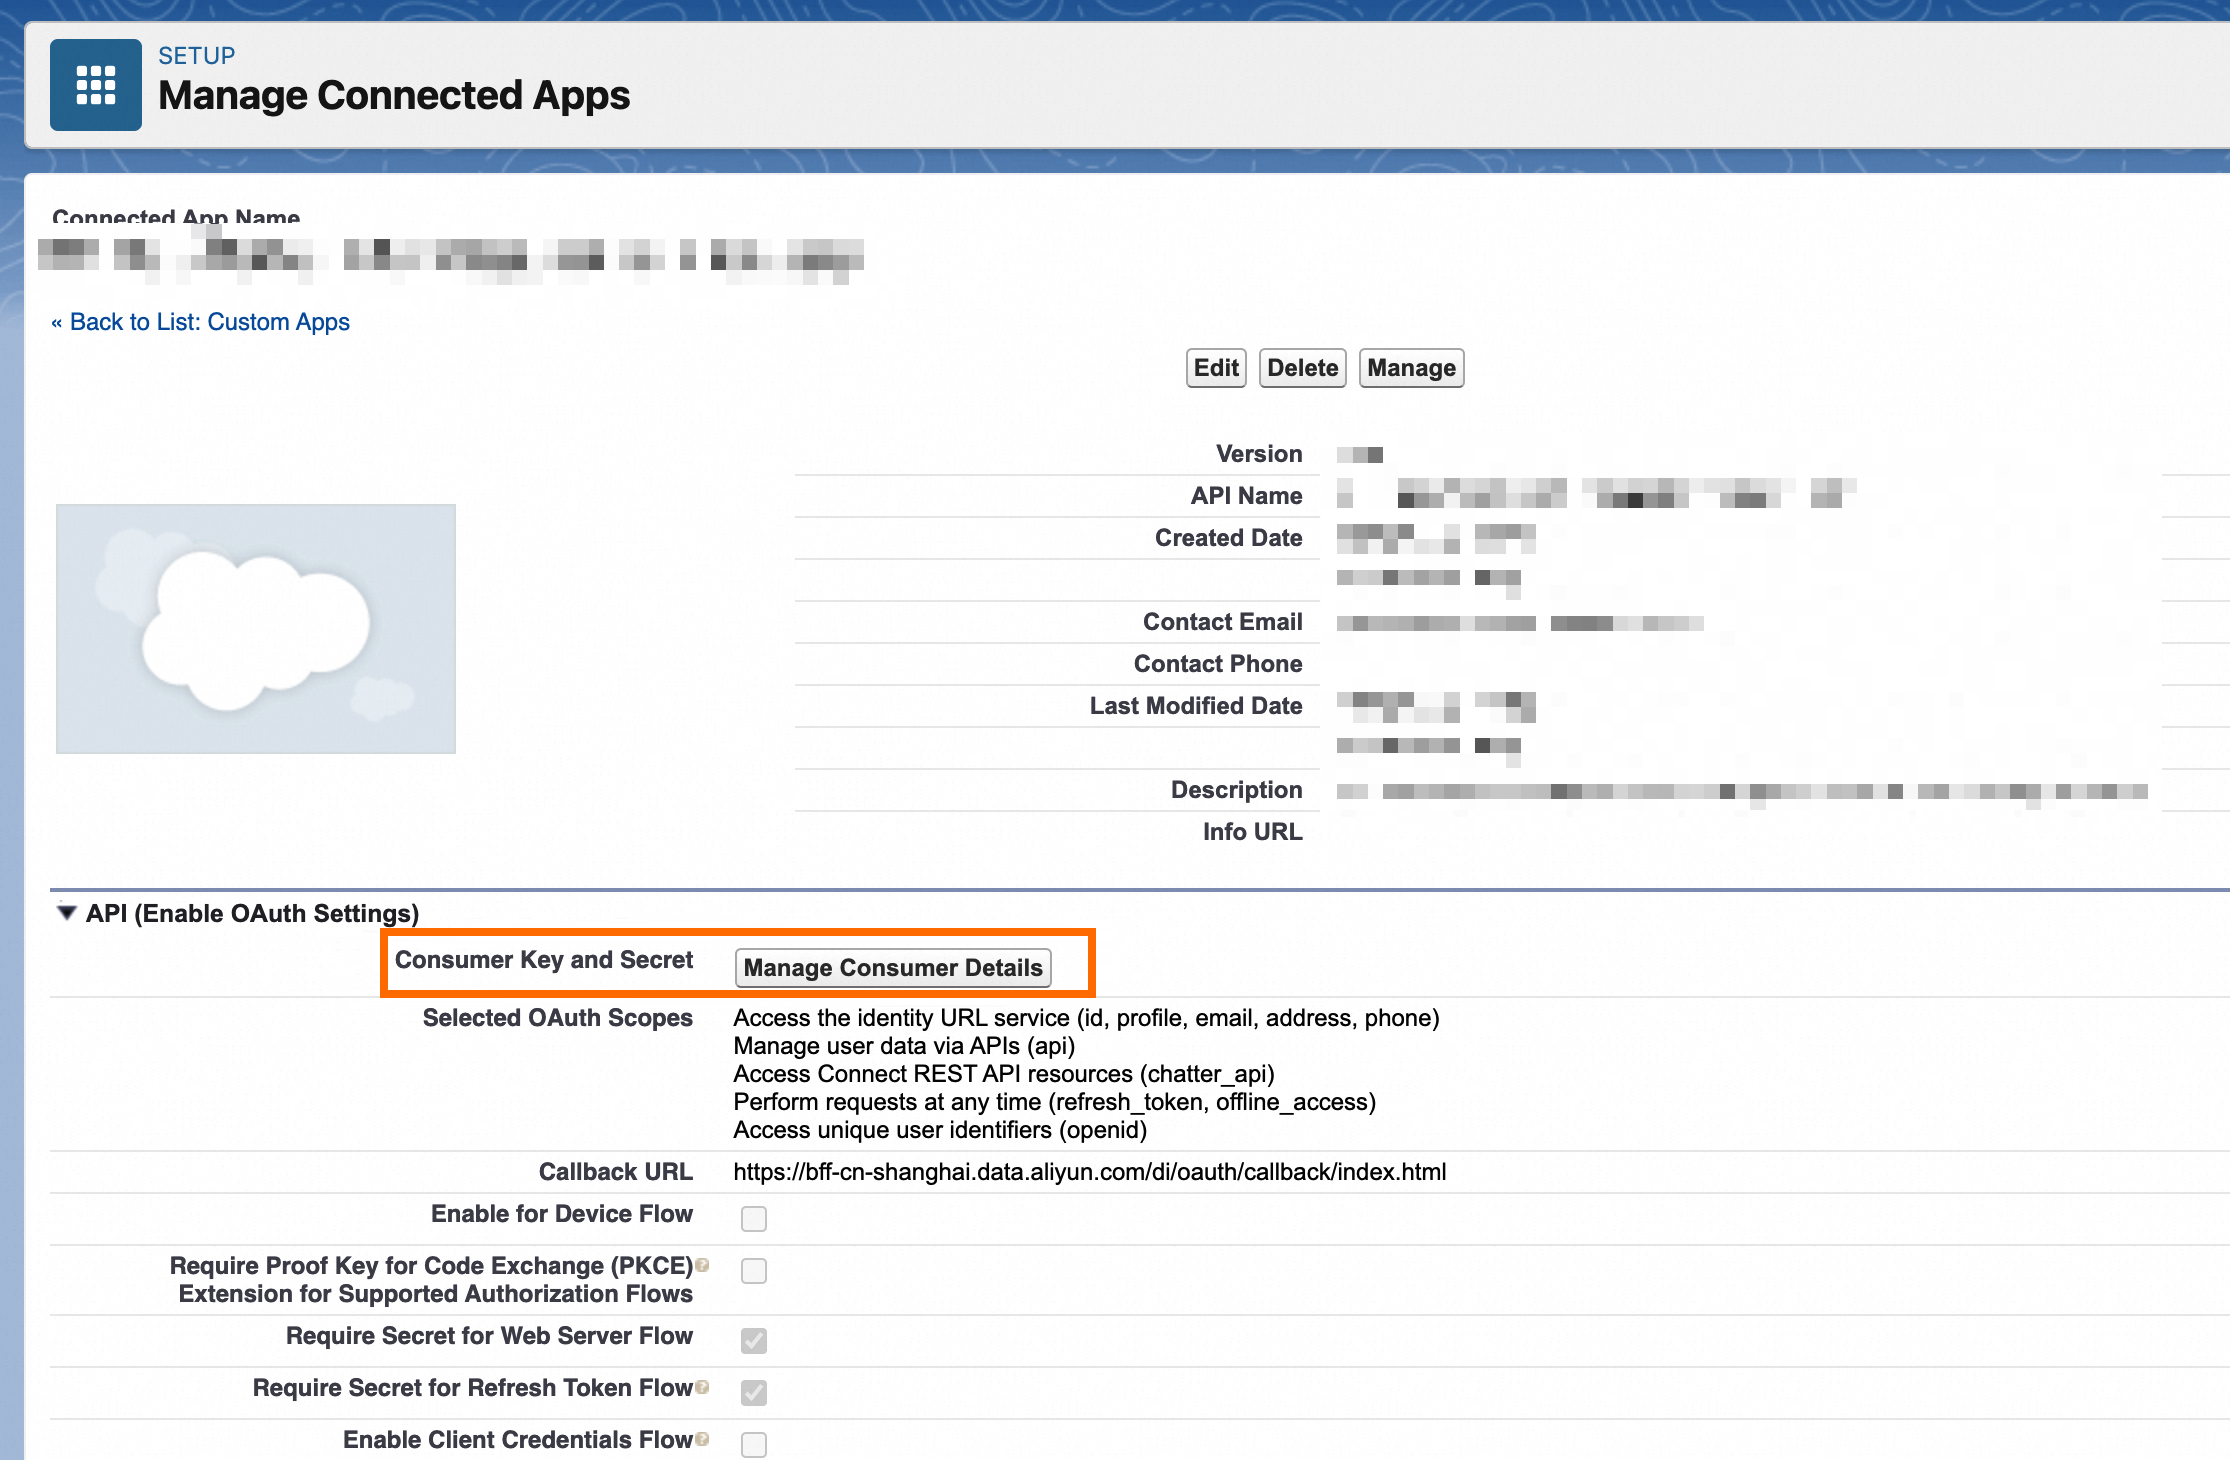Screen dimensions: 2230x1460
Task: Enable Client Credentials Flow checkbox
Action: tap(754, 1445)
